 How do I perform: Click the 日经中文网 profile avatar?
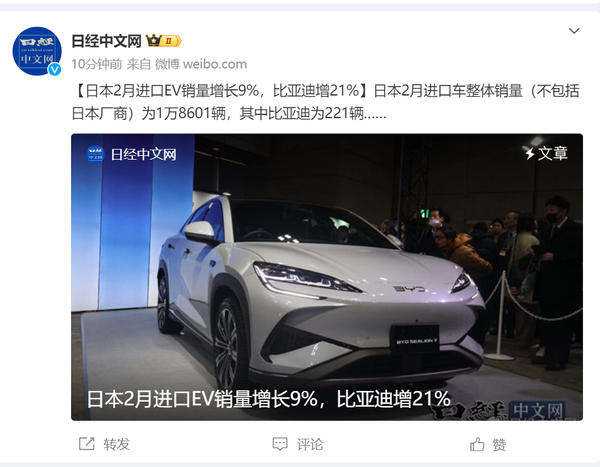(37, 51)
